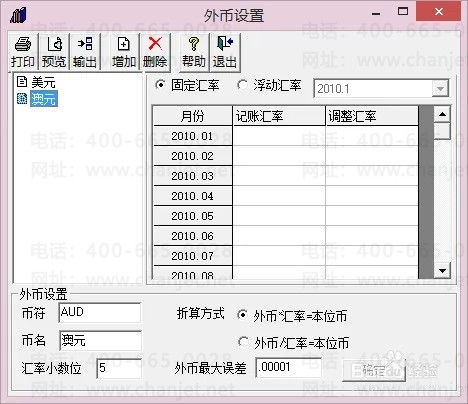Add a new currency with 增加
This screenshot has width=468, height=404.
pos(124,52)
